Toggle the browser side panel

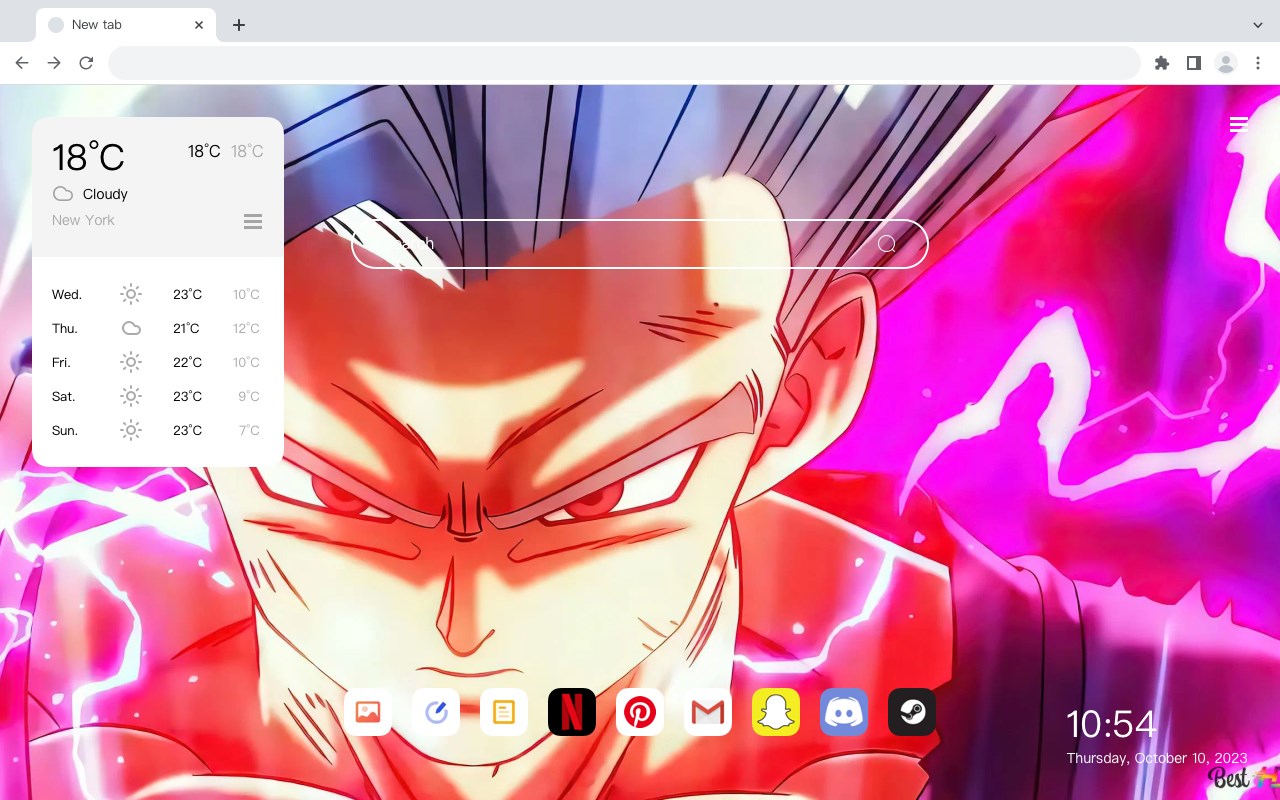click(1194, 63)
